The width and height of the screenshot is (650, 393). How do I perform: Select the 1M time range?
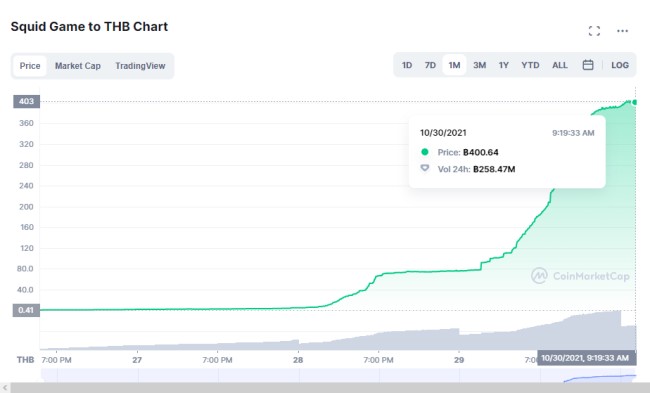tap(454, 65)
